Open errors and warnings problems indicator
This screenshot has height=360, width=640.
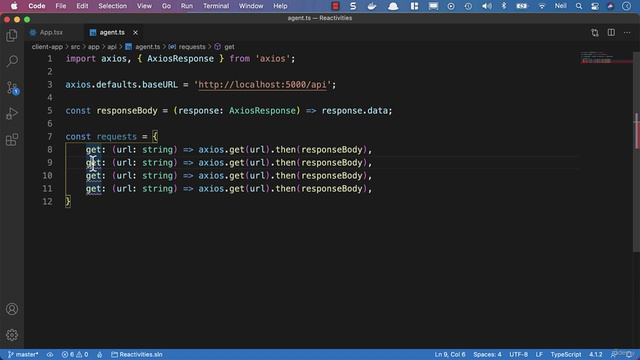(x=75, y=354)
